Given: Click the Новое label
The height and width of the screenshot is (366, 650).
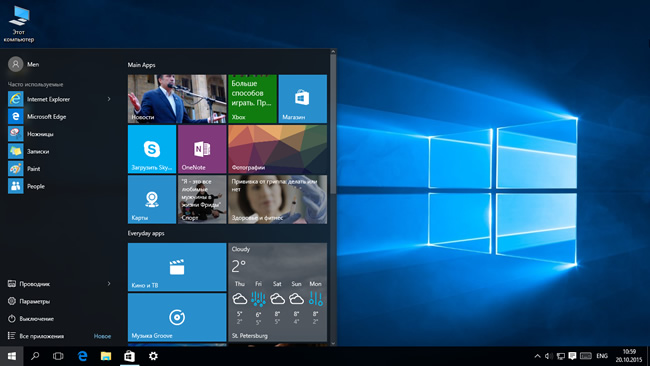Looking at the screenshot, I should click(x=102, y=336).
